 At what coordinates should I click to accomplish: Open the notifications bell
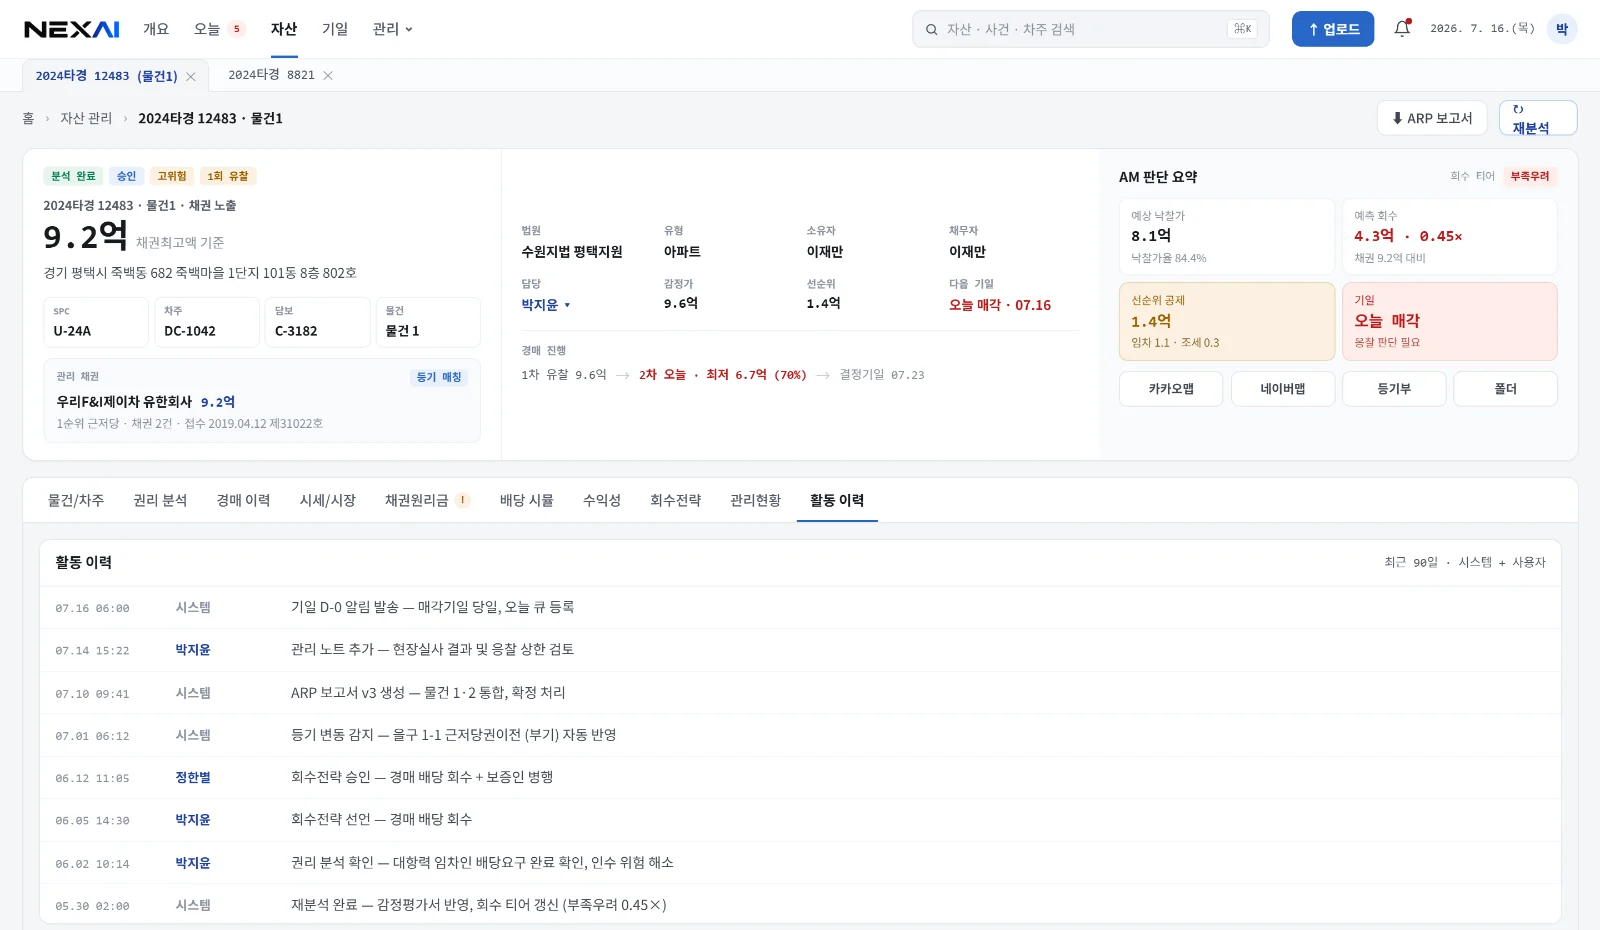[1402, 29]
